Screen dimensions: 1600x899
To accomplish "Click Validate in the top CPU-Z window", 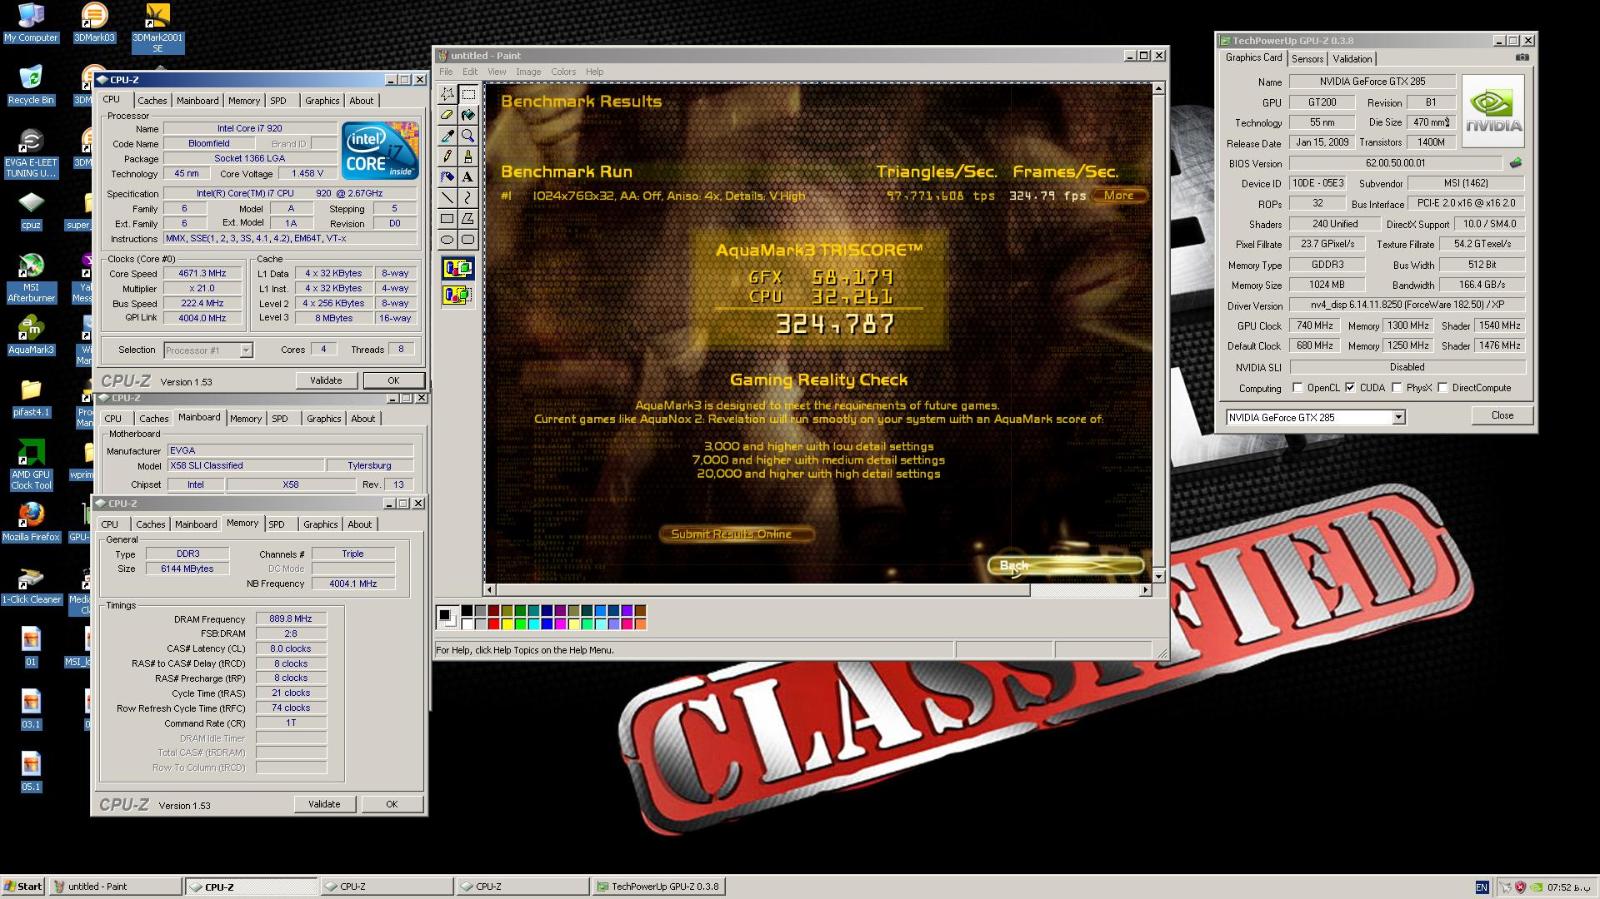I will coord(326,380).
